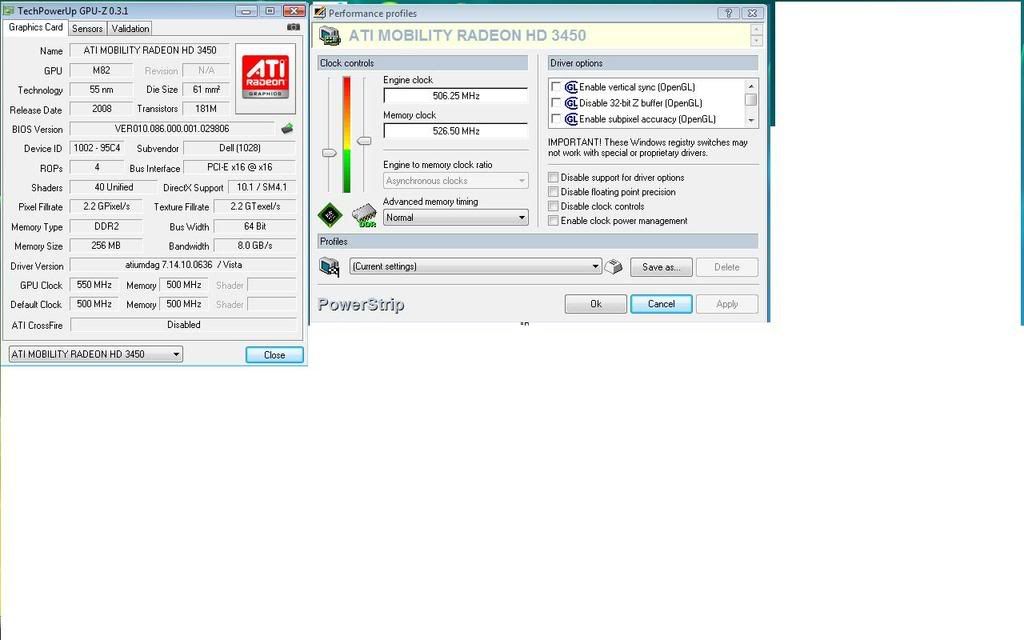Image resolution: width=1024 pixels, height=640 pixels.
Task: Enable vertical sync (OpenGL) checkbox
Action: pyautogui.click(x=556, y=86)
